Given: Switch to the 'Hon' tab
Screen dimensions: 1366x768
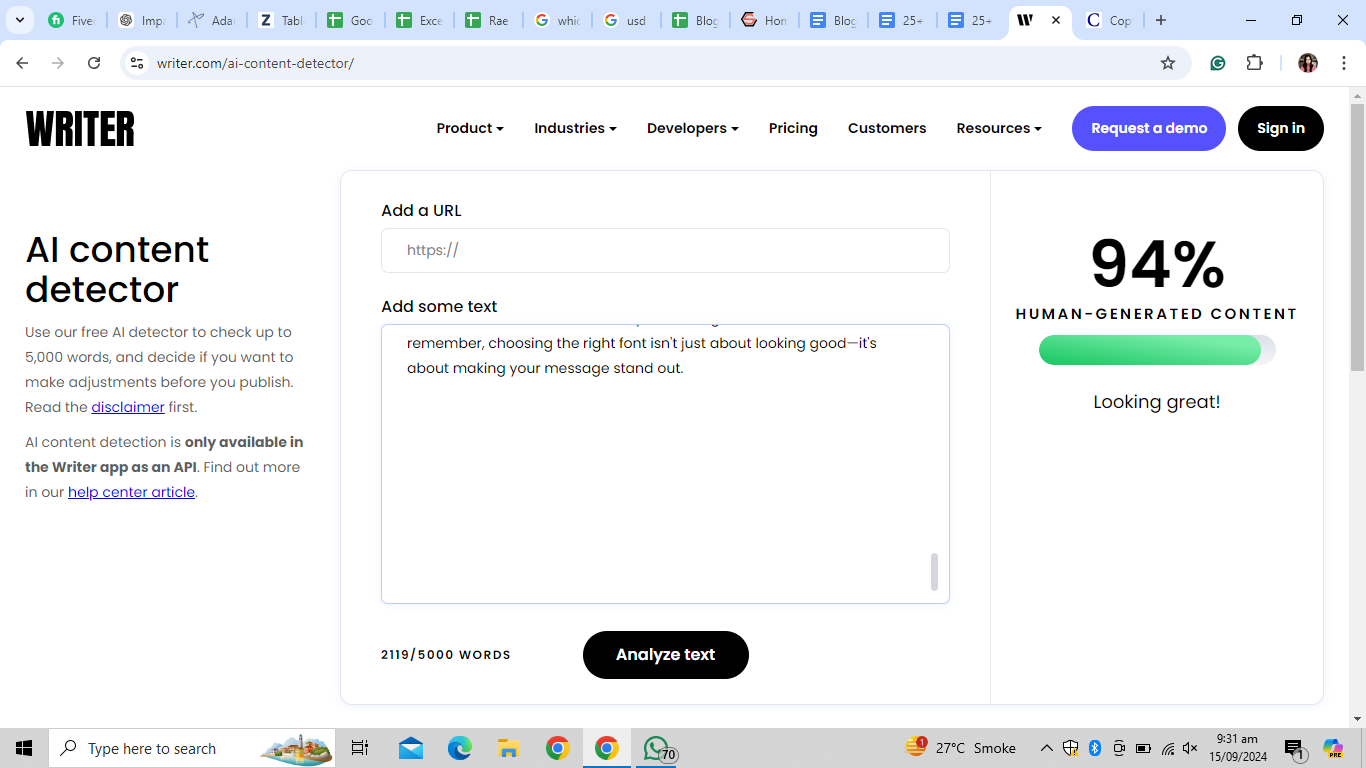Looking at the screenshot, I should pyautogui.click(x=765, y=20).
